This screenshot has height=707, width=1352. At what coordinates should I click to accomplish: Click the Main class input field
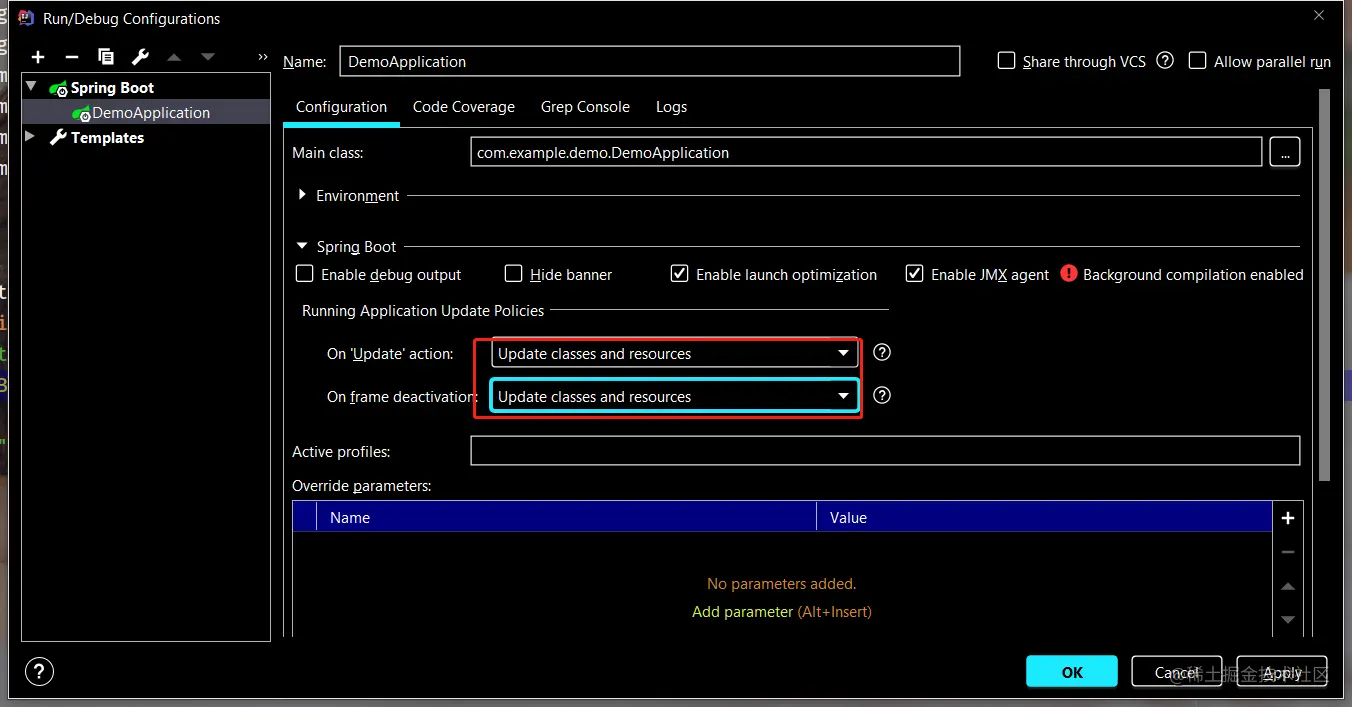point(866,152)
